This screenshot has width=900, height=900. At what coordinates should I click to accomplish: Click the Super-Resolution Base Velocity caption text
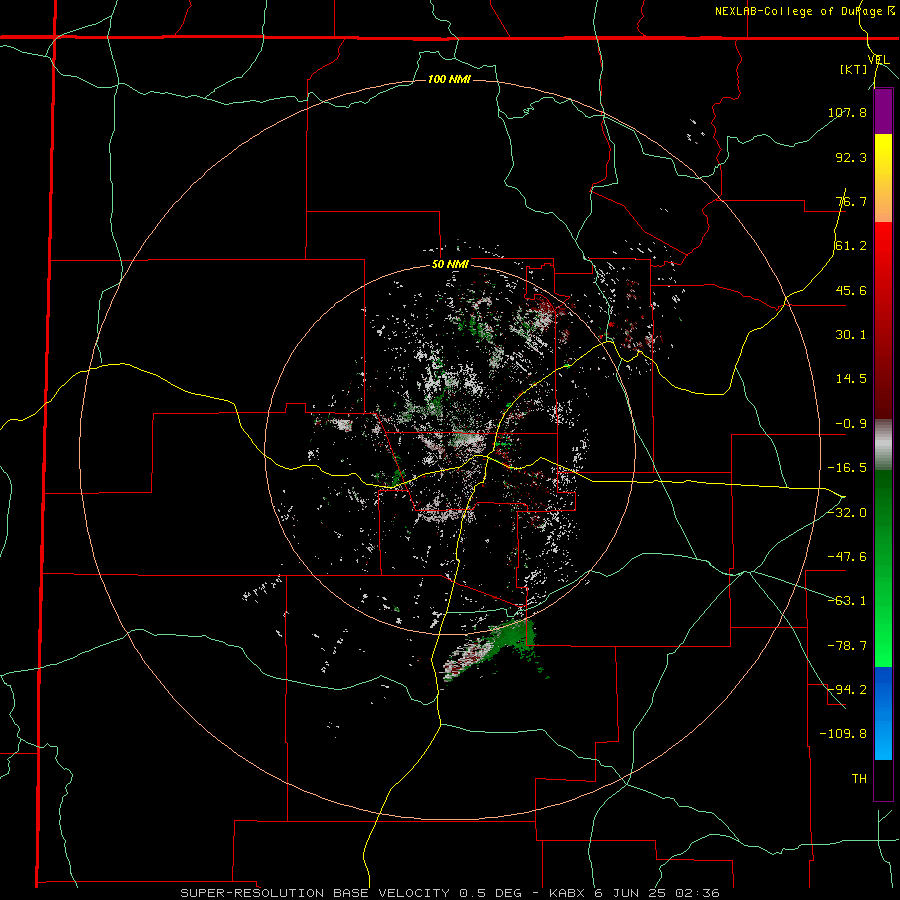(x=449, y=893)
